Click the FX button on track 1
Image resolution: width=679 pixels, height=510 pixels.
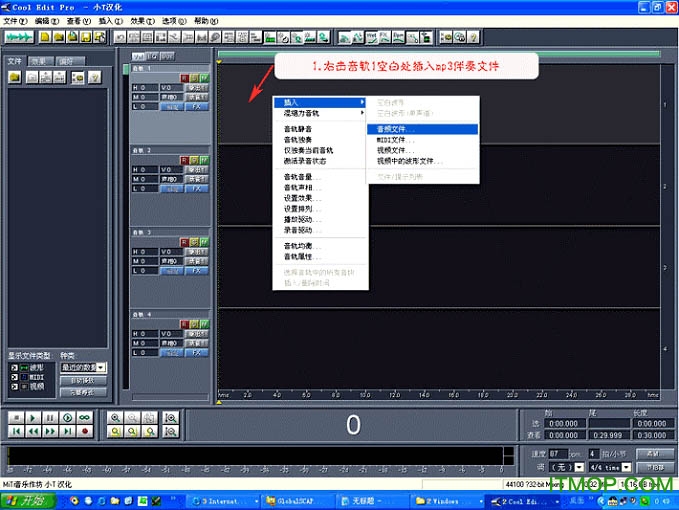pyautogui.click(x=197, y=105)
